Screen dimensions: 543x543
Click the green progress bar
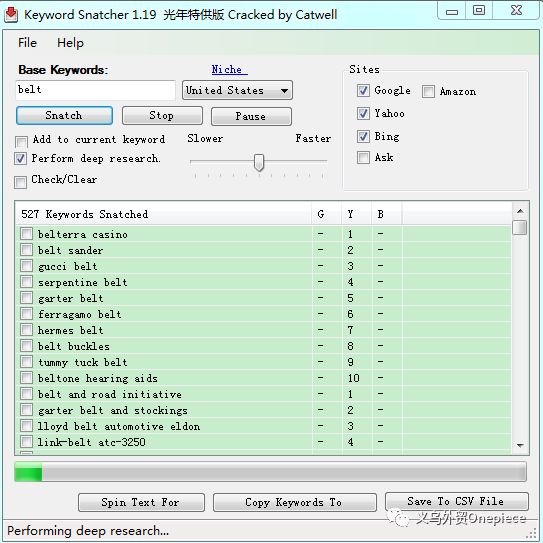pyautogui.click(x=270, y=471)
